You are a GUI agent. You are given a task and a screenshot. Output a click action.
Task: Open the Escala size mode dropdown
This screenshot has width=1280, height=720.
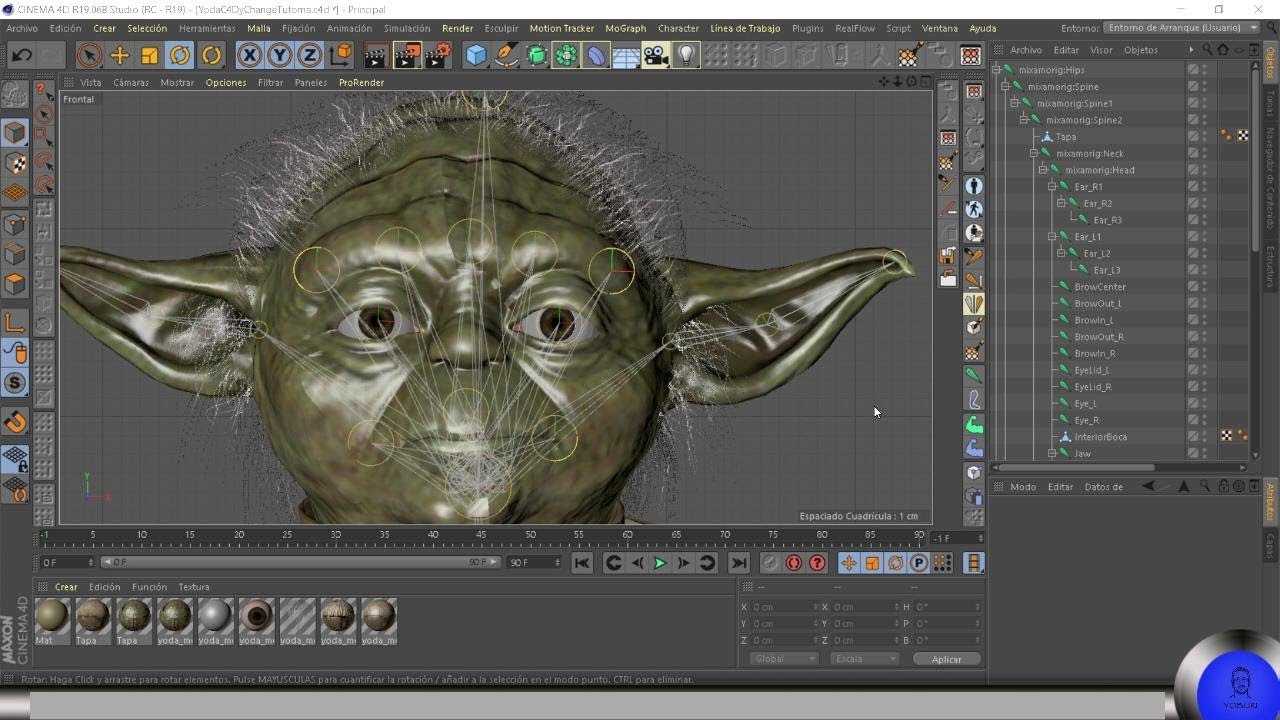coord(864,659)
